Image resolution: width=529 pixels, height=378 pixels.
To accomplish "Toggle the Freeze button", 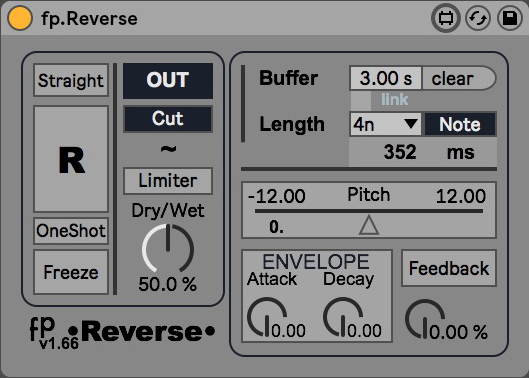I will 71,272.
